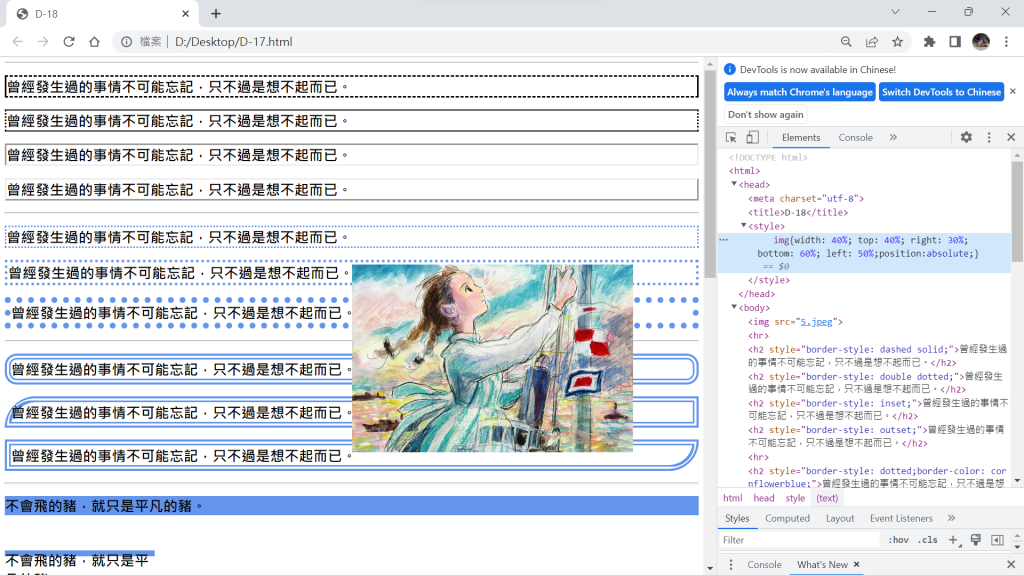Activate the inspect element picker
Viewport: 1024px width, 576px height.
731,137
